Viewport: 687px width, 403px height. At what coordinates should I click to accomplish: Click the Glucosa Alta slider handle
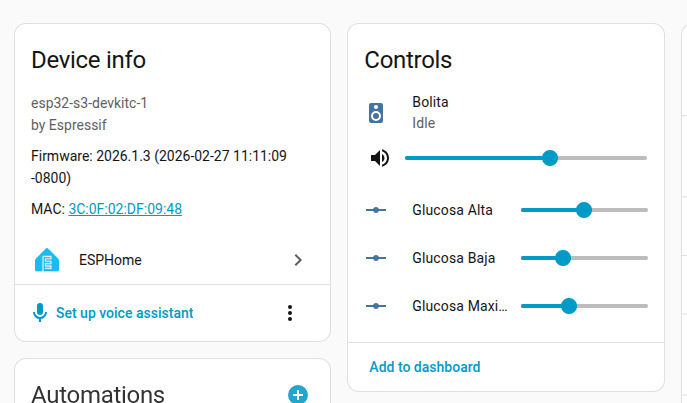pos(584,210)
